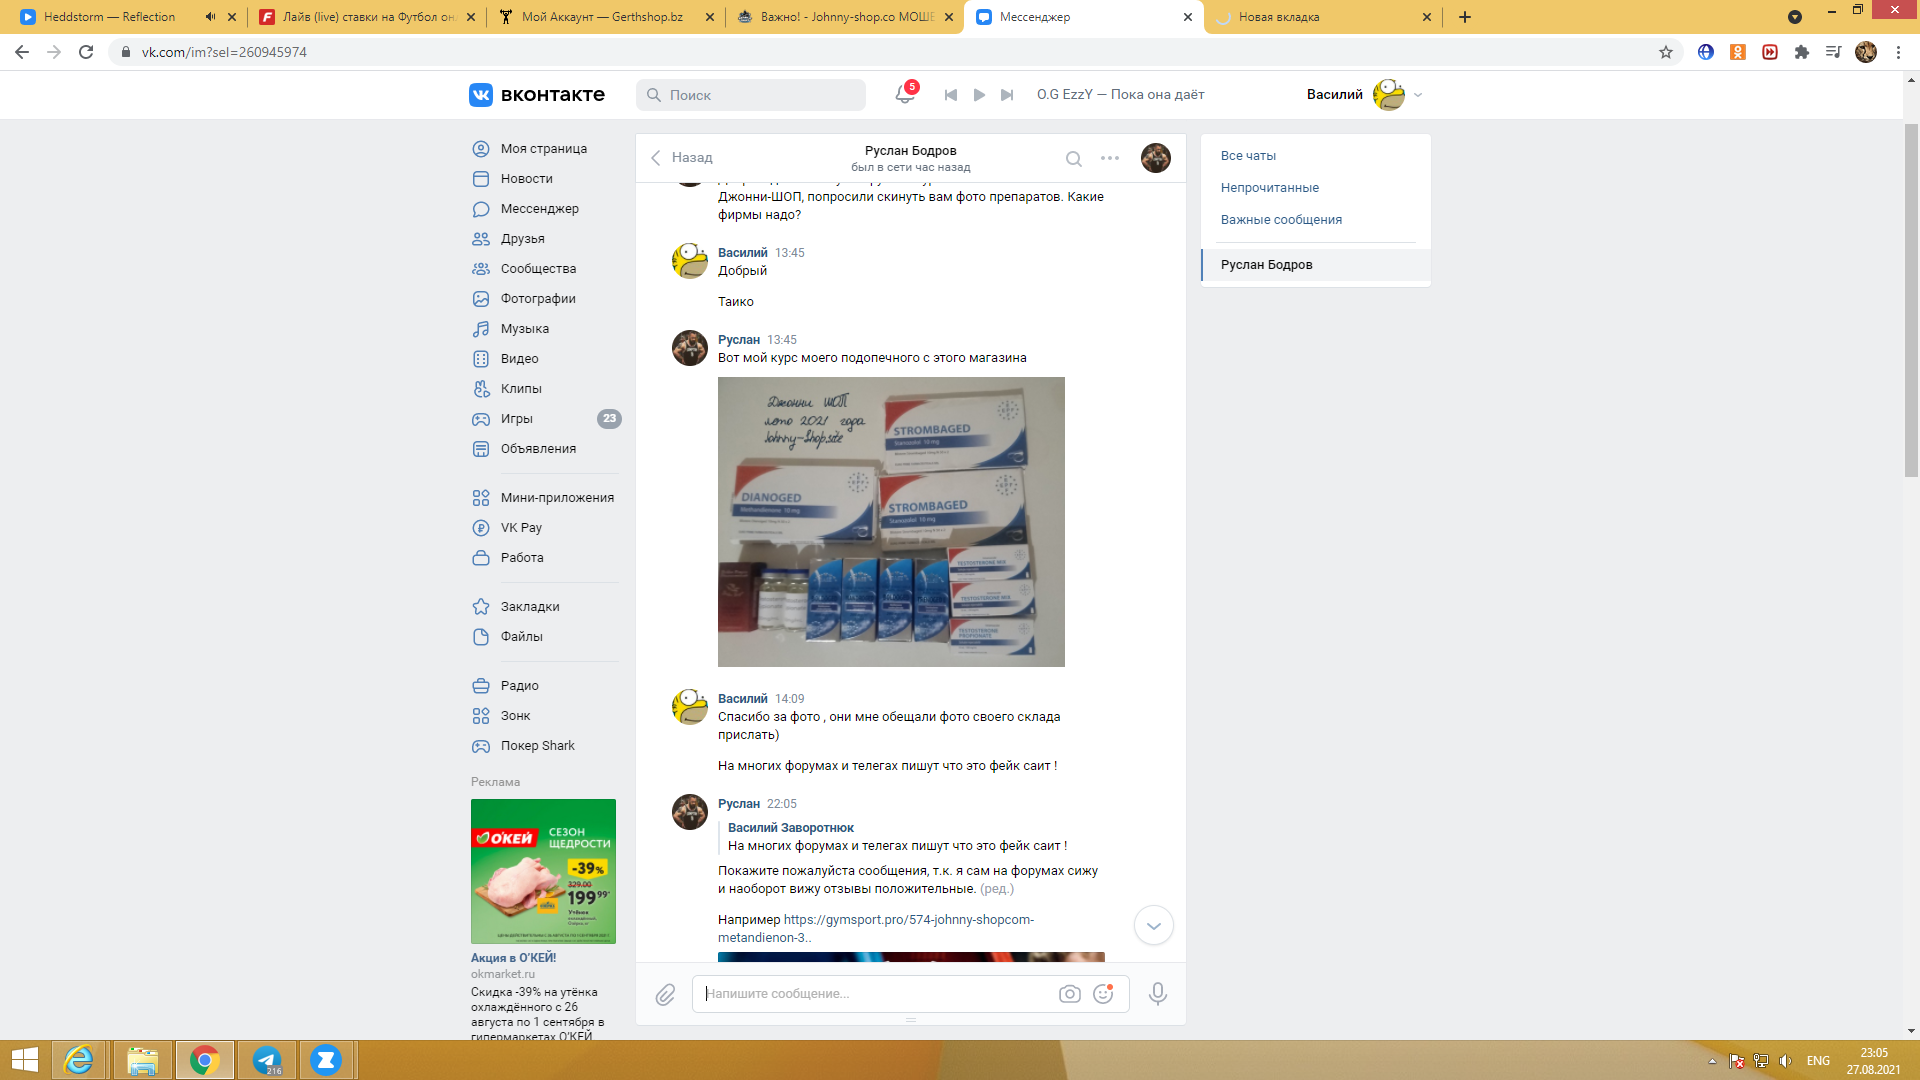Open the Музыка section in sidebar

coord(524,329)
